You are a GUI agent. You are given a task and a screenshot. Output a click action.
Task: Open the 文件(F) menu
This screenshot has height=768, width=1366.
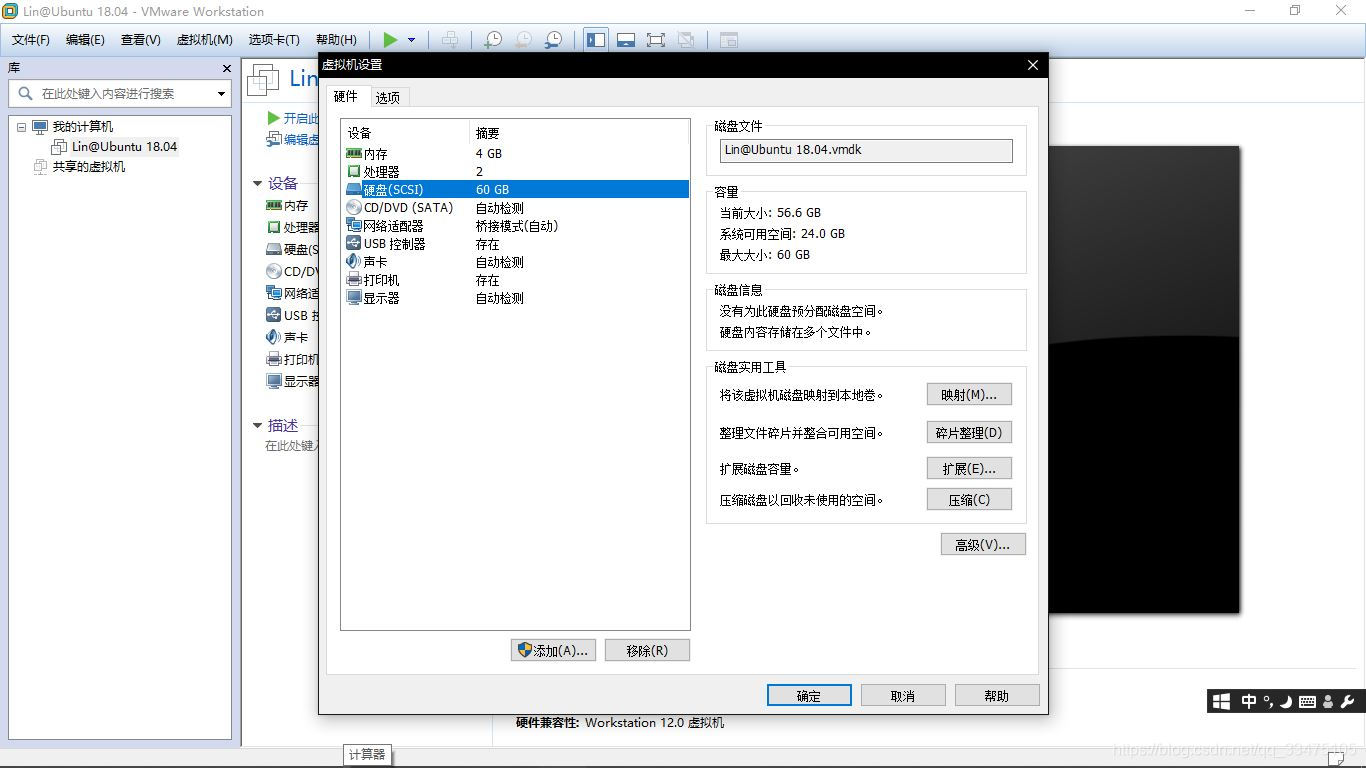click(31, 40)
